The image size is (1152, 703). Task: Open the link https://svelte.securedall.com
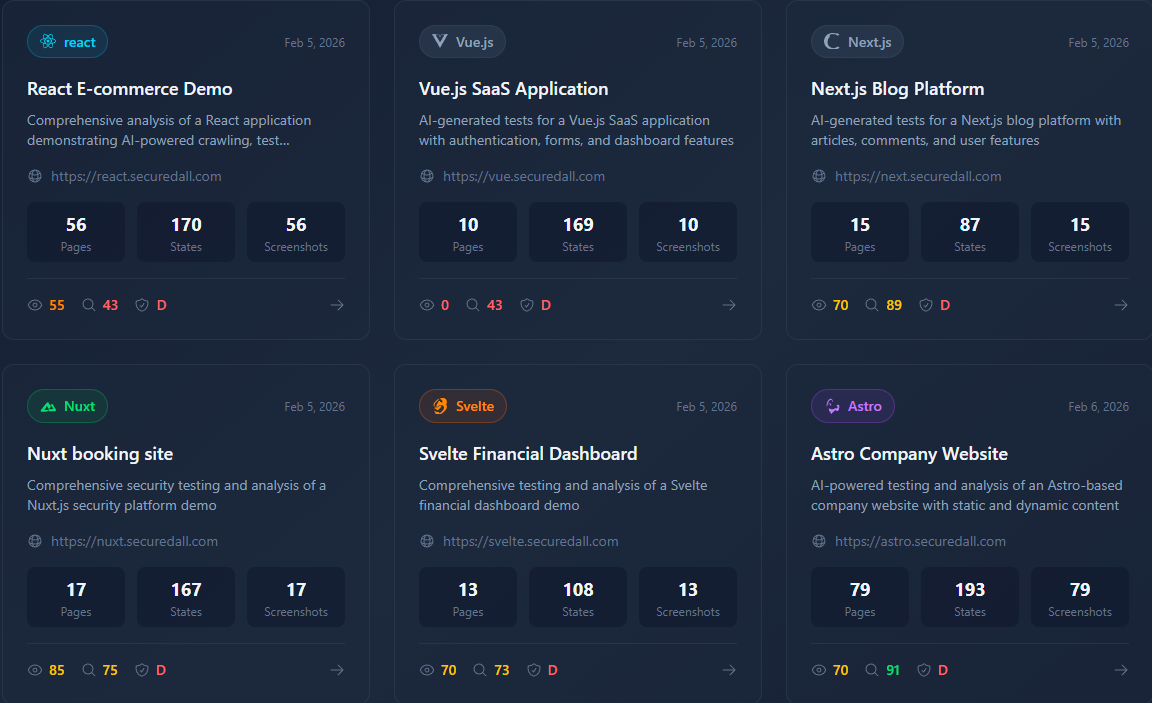click(x=530, y=540)
